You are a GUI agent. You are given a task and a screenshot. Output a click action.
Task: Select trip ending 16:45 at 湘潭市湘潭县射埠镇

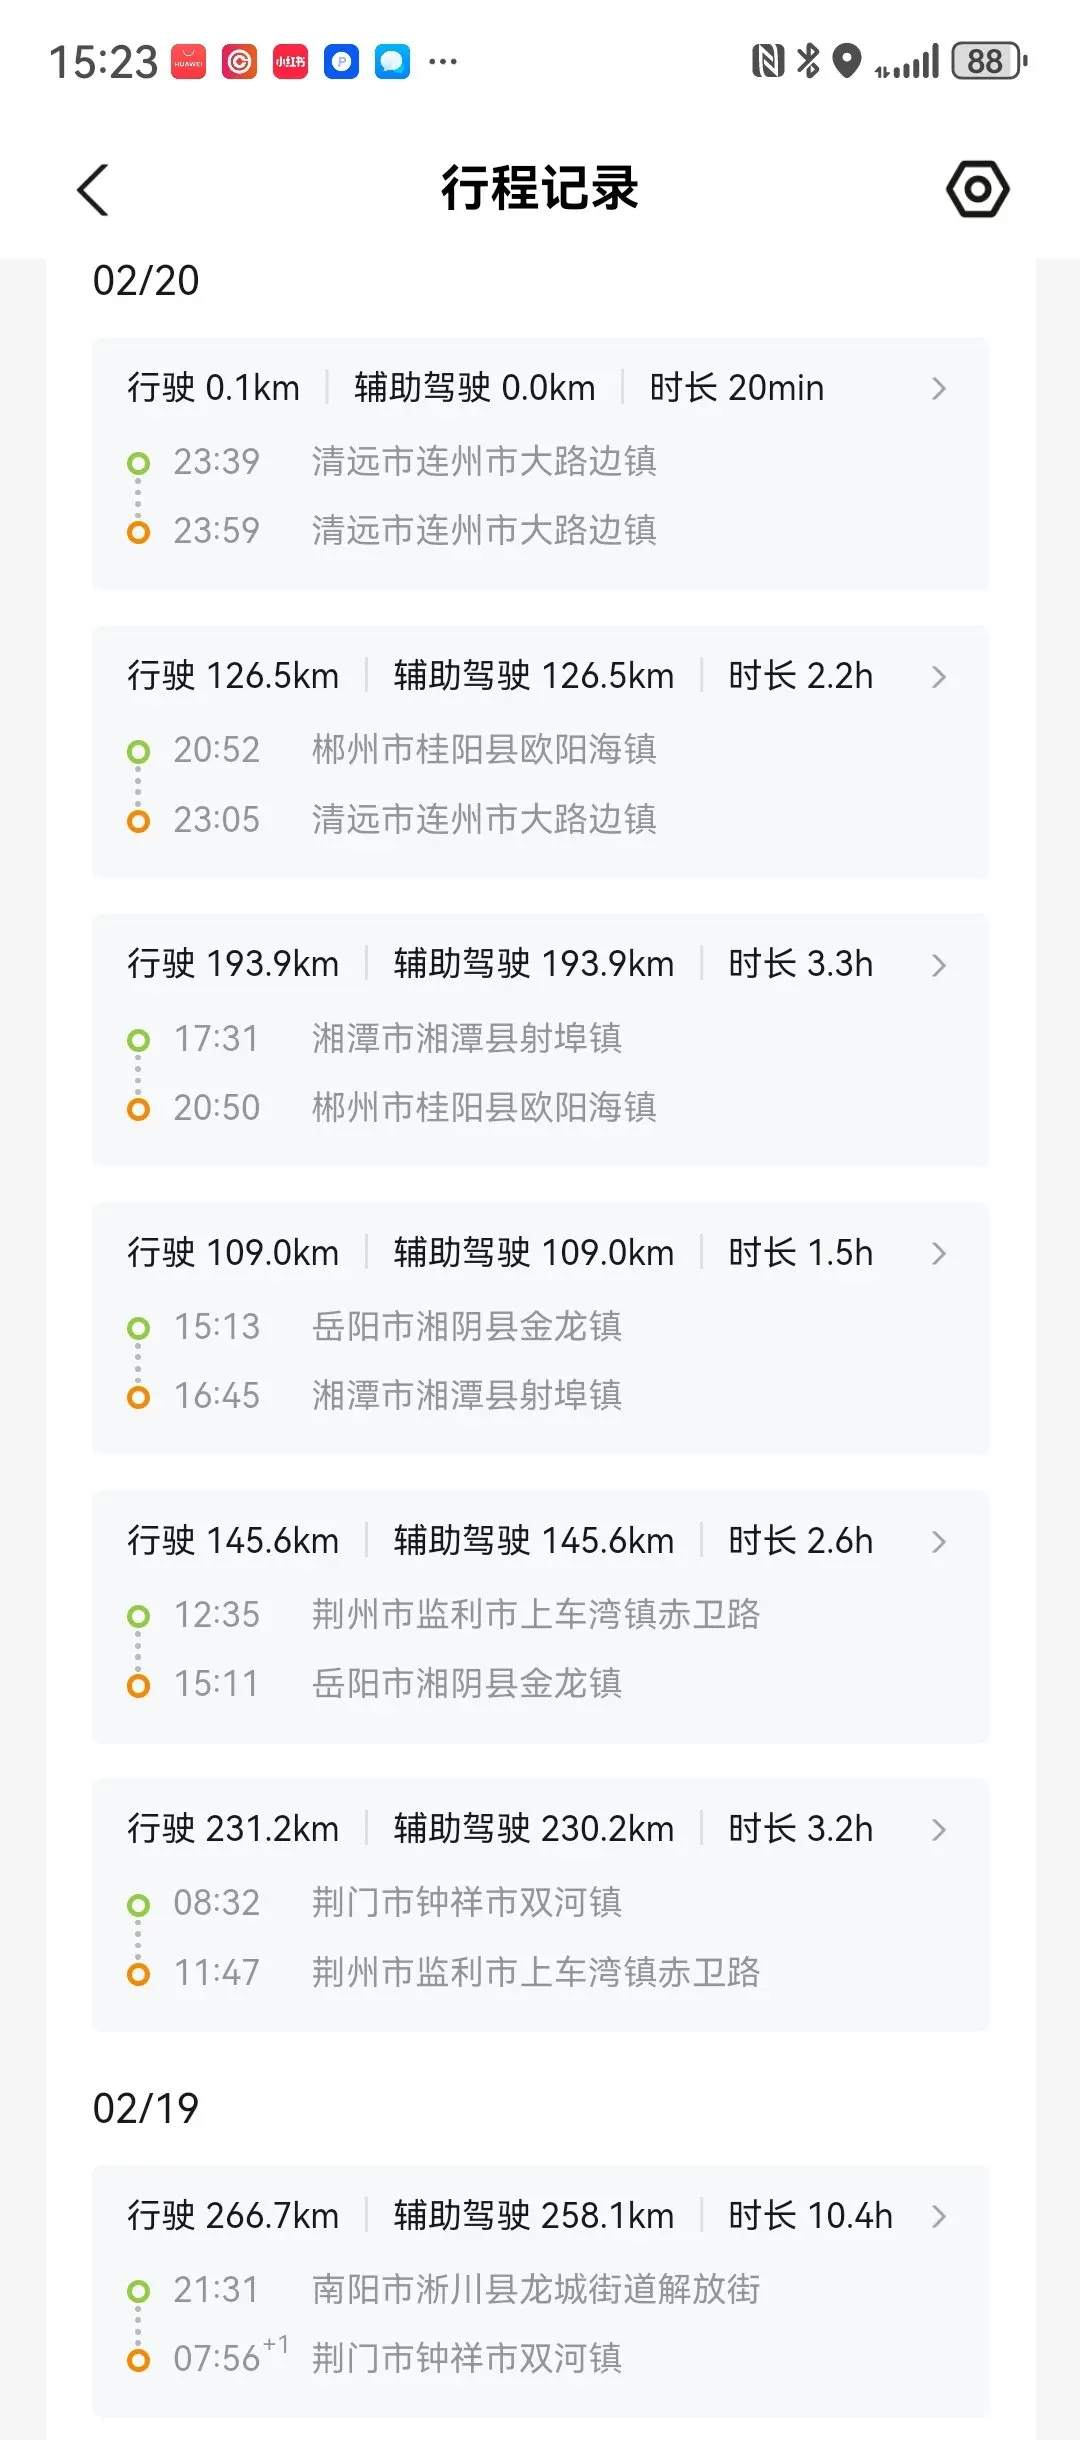click(466, 1395)
